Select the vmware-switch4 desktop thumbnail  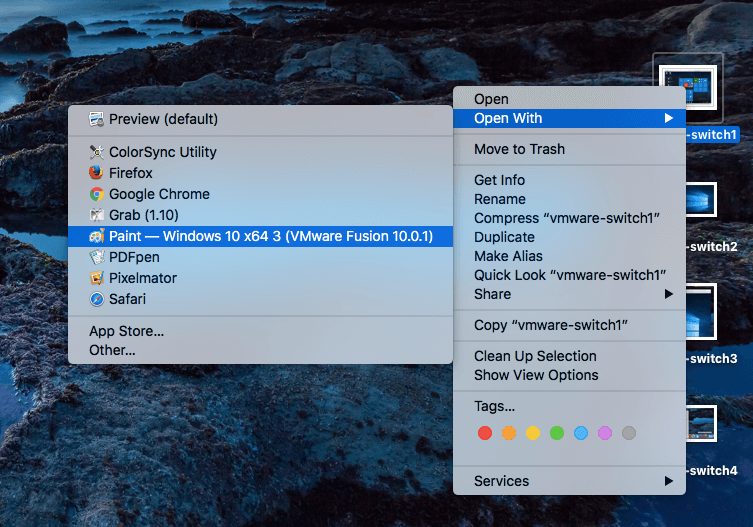tap(701, 423)
